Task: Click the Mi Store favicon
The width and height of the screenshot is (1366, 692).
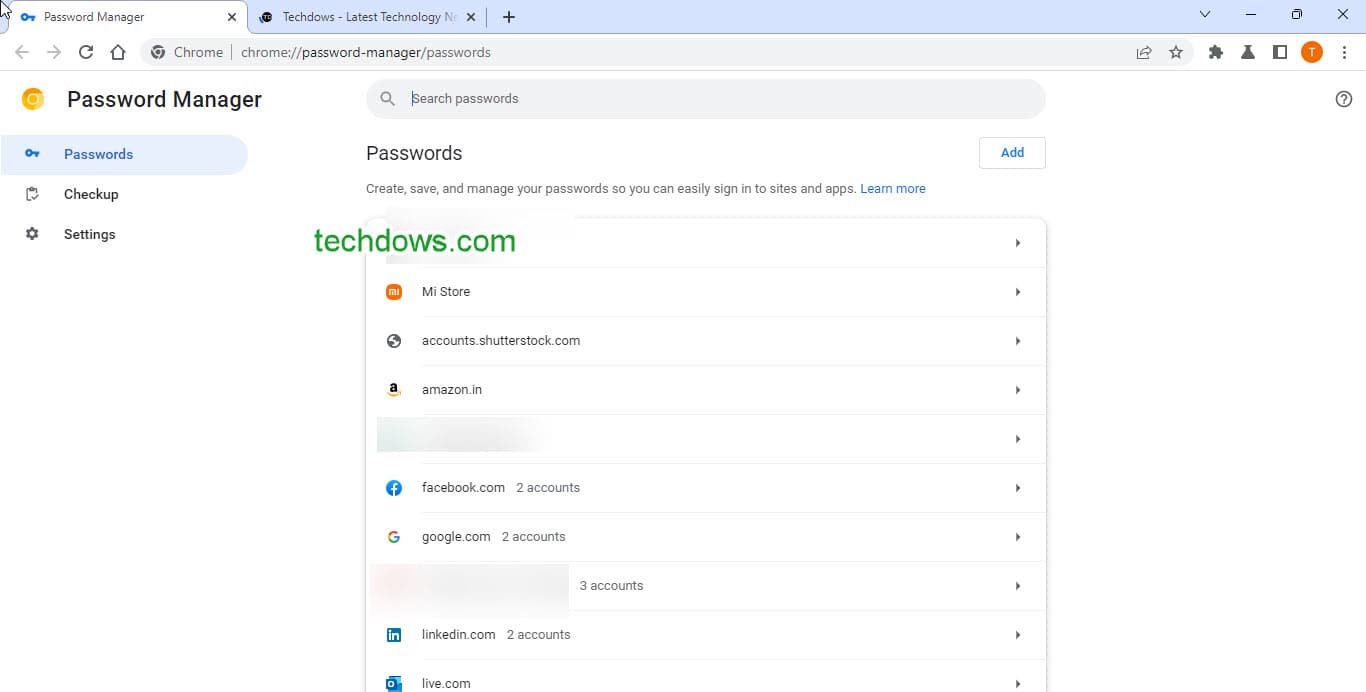Action: (394, 292)
